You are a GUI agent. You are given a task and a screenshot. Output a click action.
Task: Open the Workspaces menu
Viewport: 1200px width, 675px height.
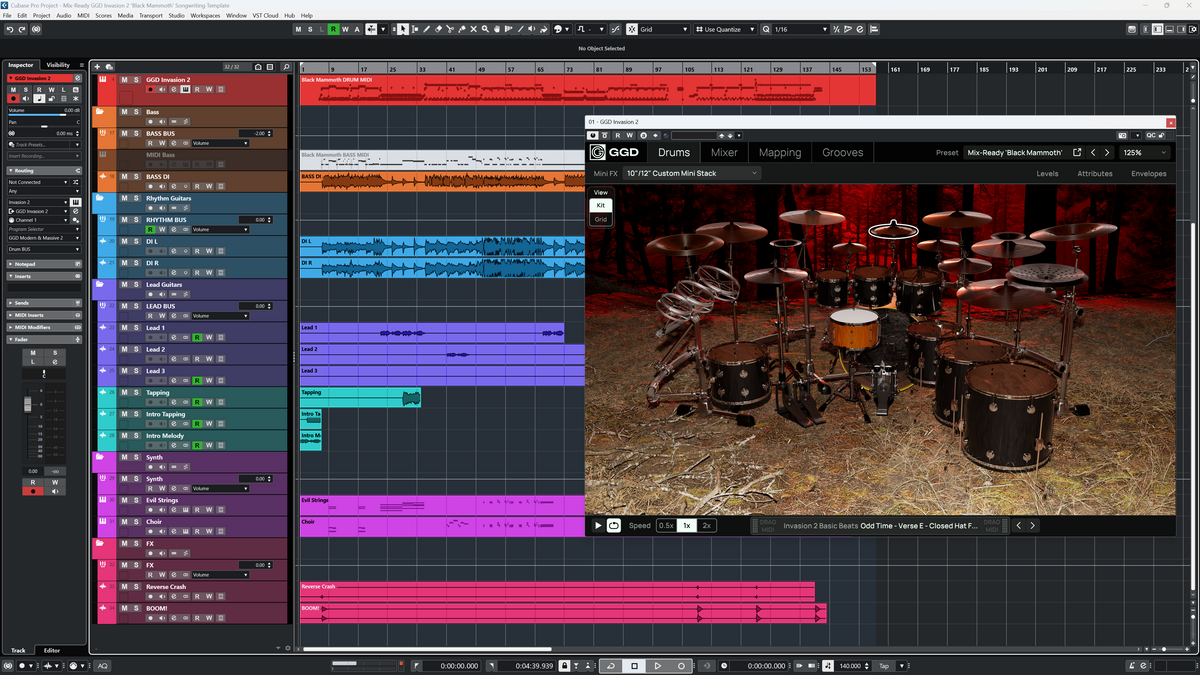[x=205, y=16]
